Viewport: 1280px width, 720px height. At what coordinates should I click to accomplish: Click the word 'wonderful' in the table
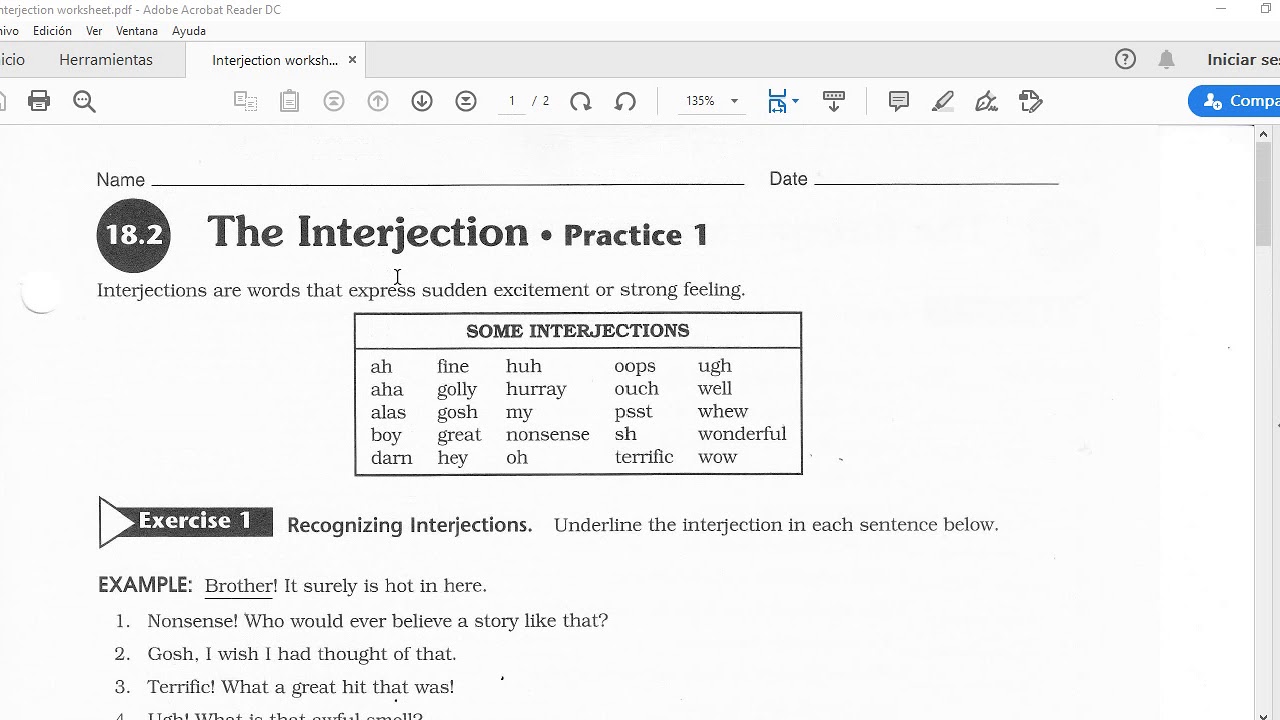click(x=742, y=434)
